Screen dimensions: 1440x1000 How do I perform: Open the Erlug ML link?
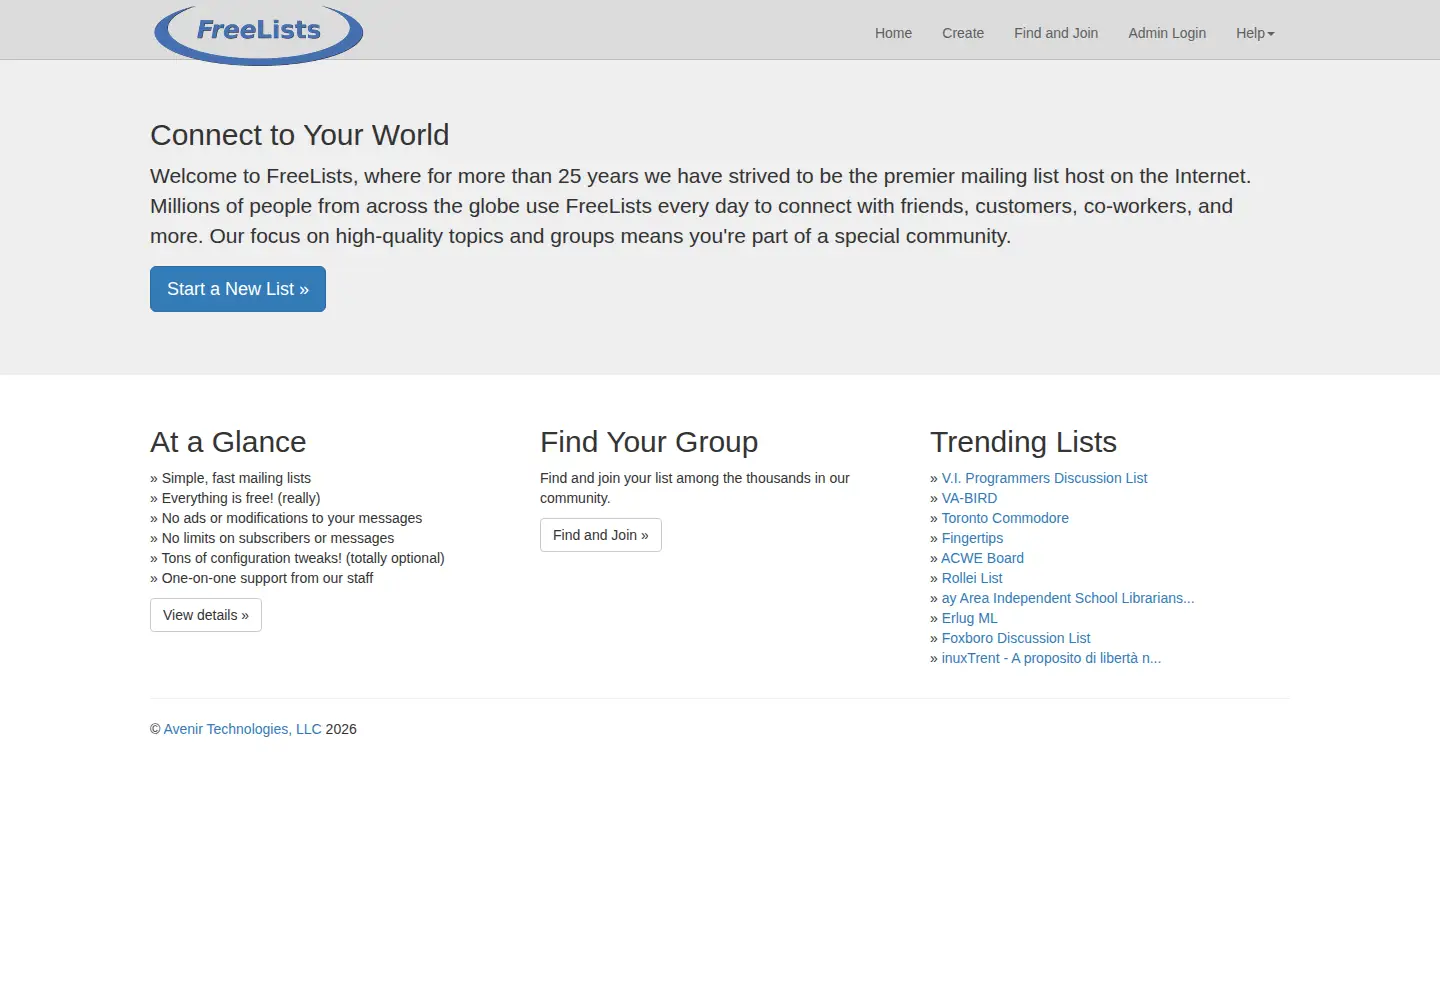point(970,618)
